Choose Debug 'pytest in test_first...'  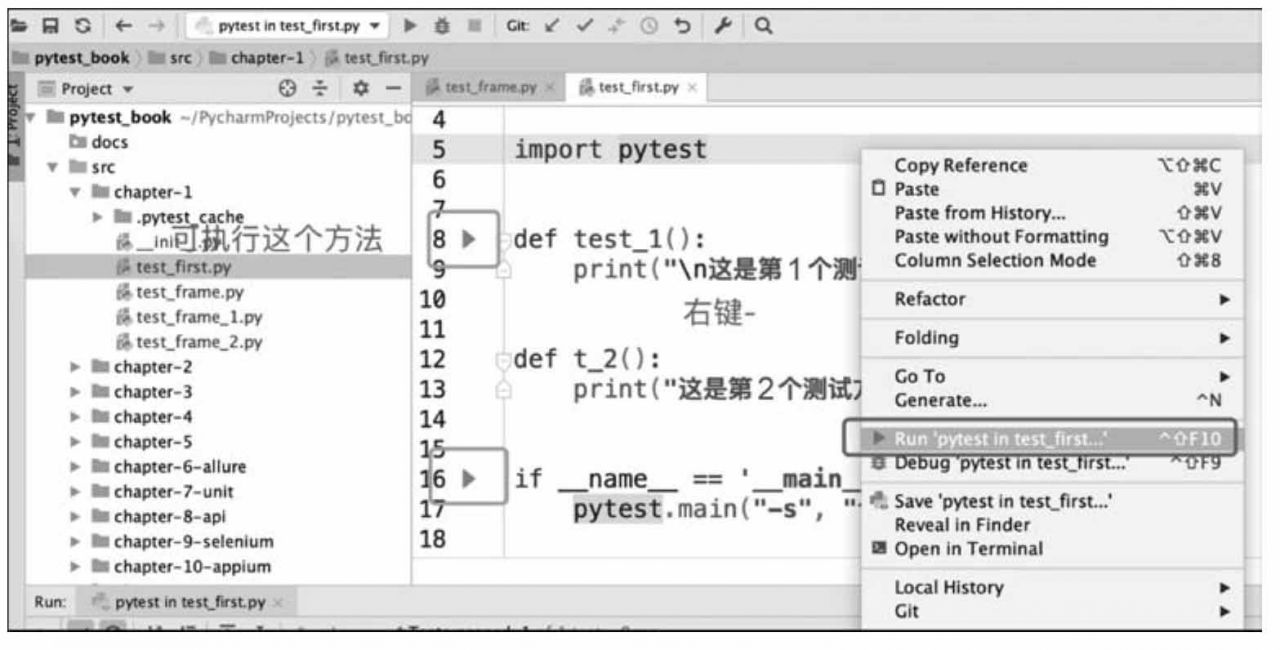point(1052,463)
